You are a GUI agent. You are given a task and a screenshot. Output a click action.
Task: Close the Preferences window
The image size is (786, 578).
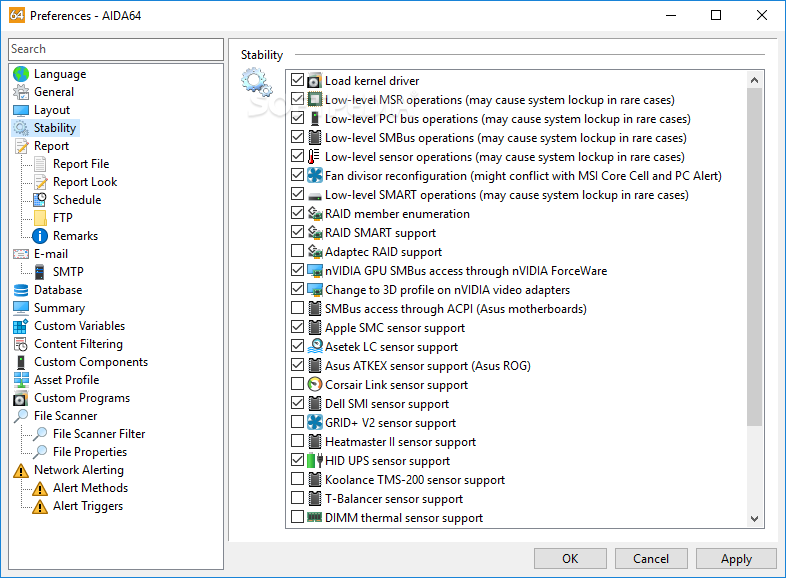(x=761, y=15)
